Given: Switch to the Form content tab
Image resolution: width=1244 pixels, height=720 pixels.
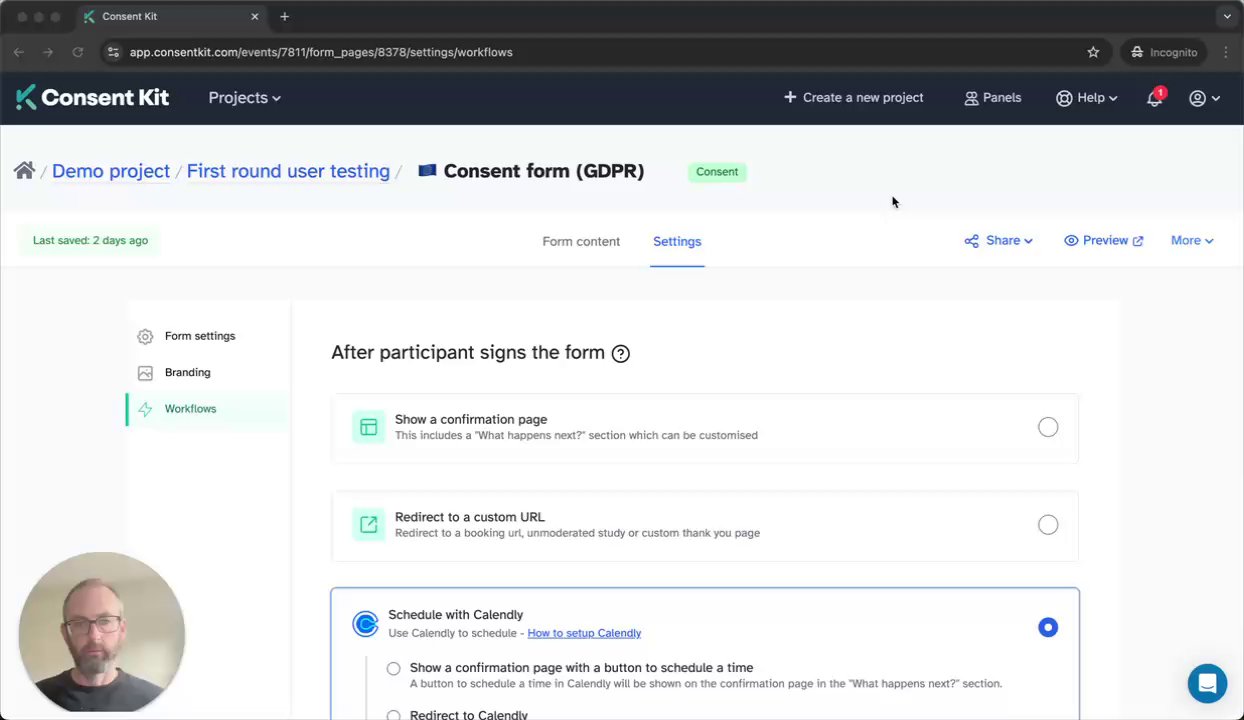Looking at the screenshot, I should click(581, 242).
